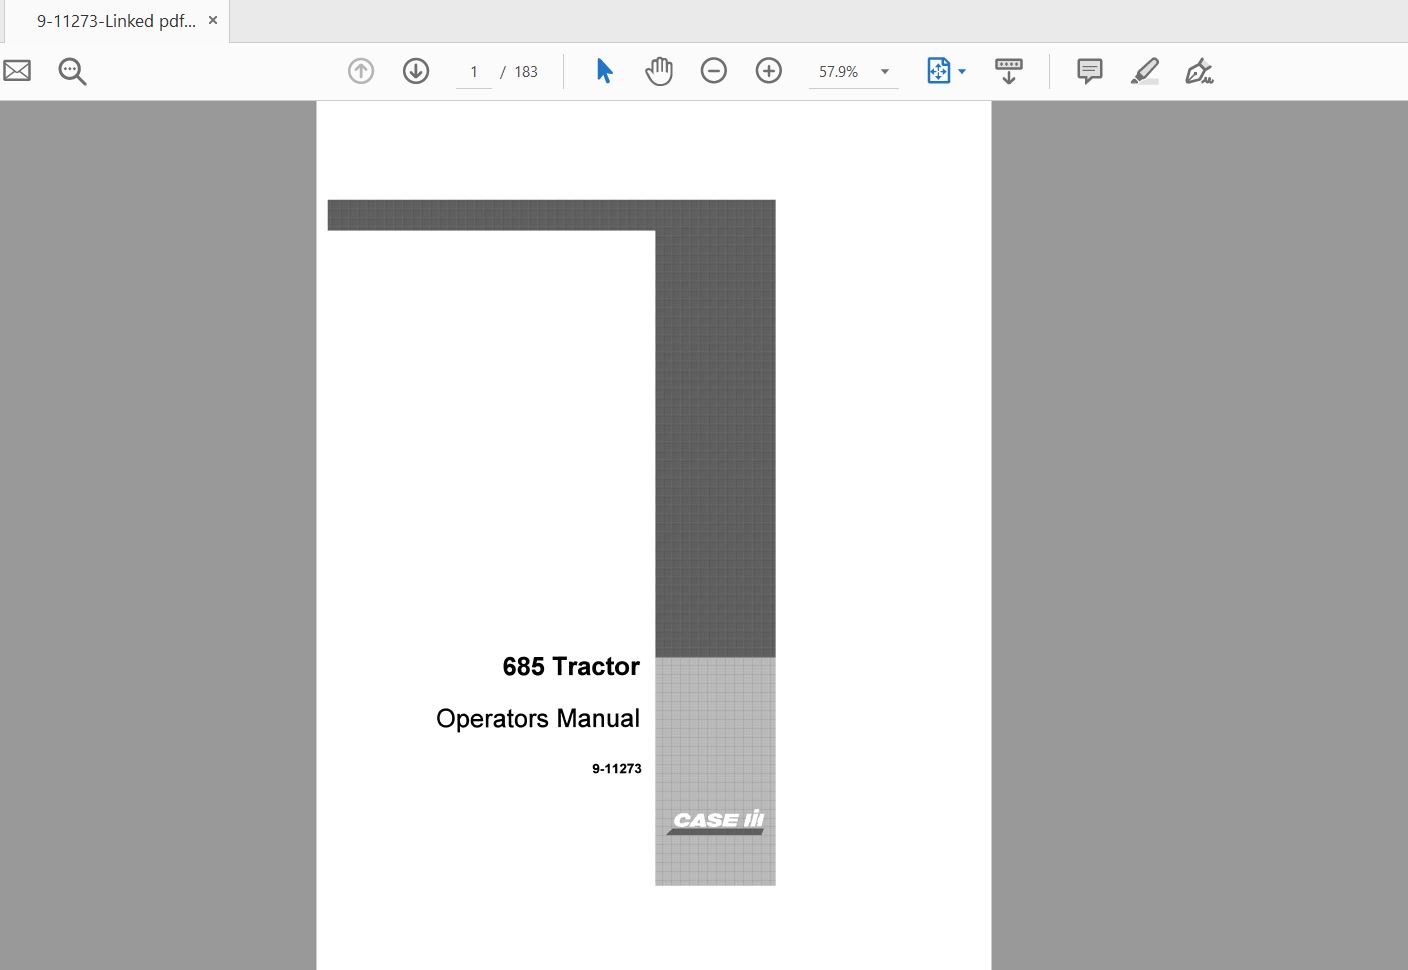The image size is (1408, 970).
Task: Open the find text magnifier tool
Action: pos(72,71)
